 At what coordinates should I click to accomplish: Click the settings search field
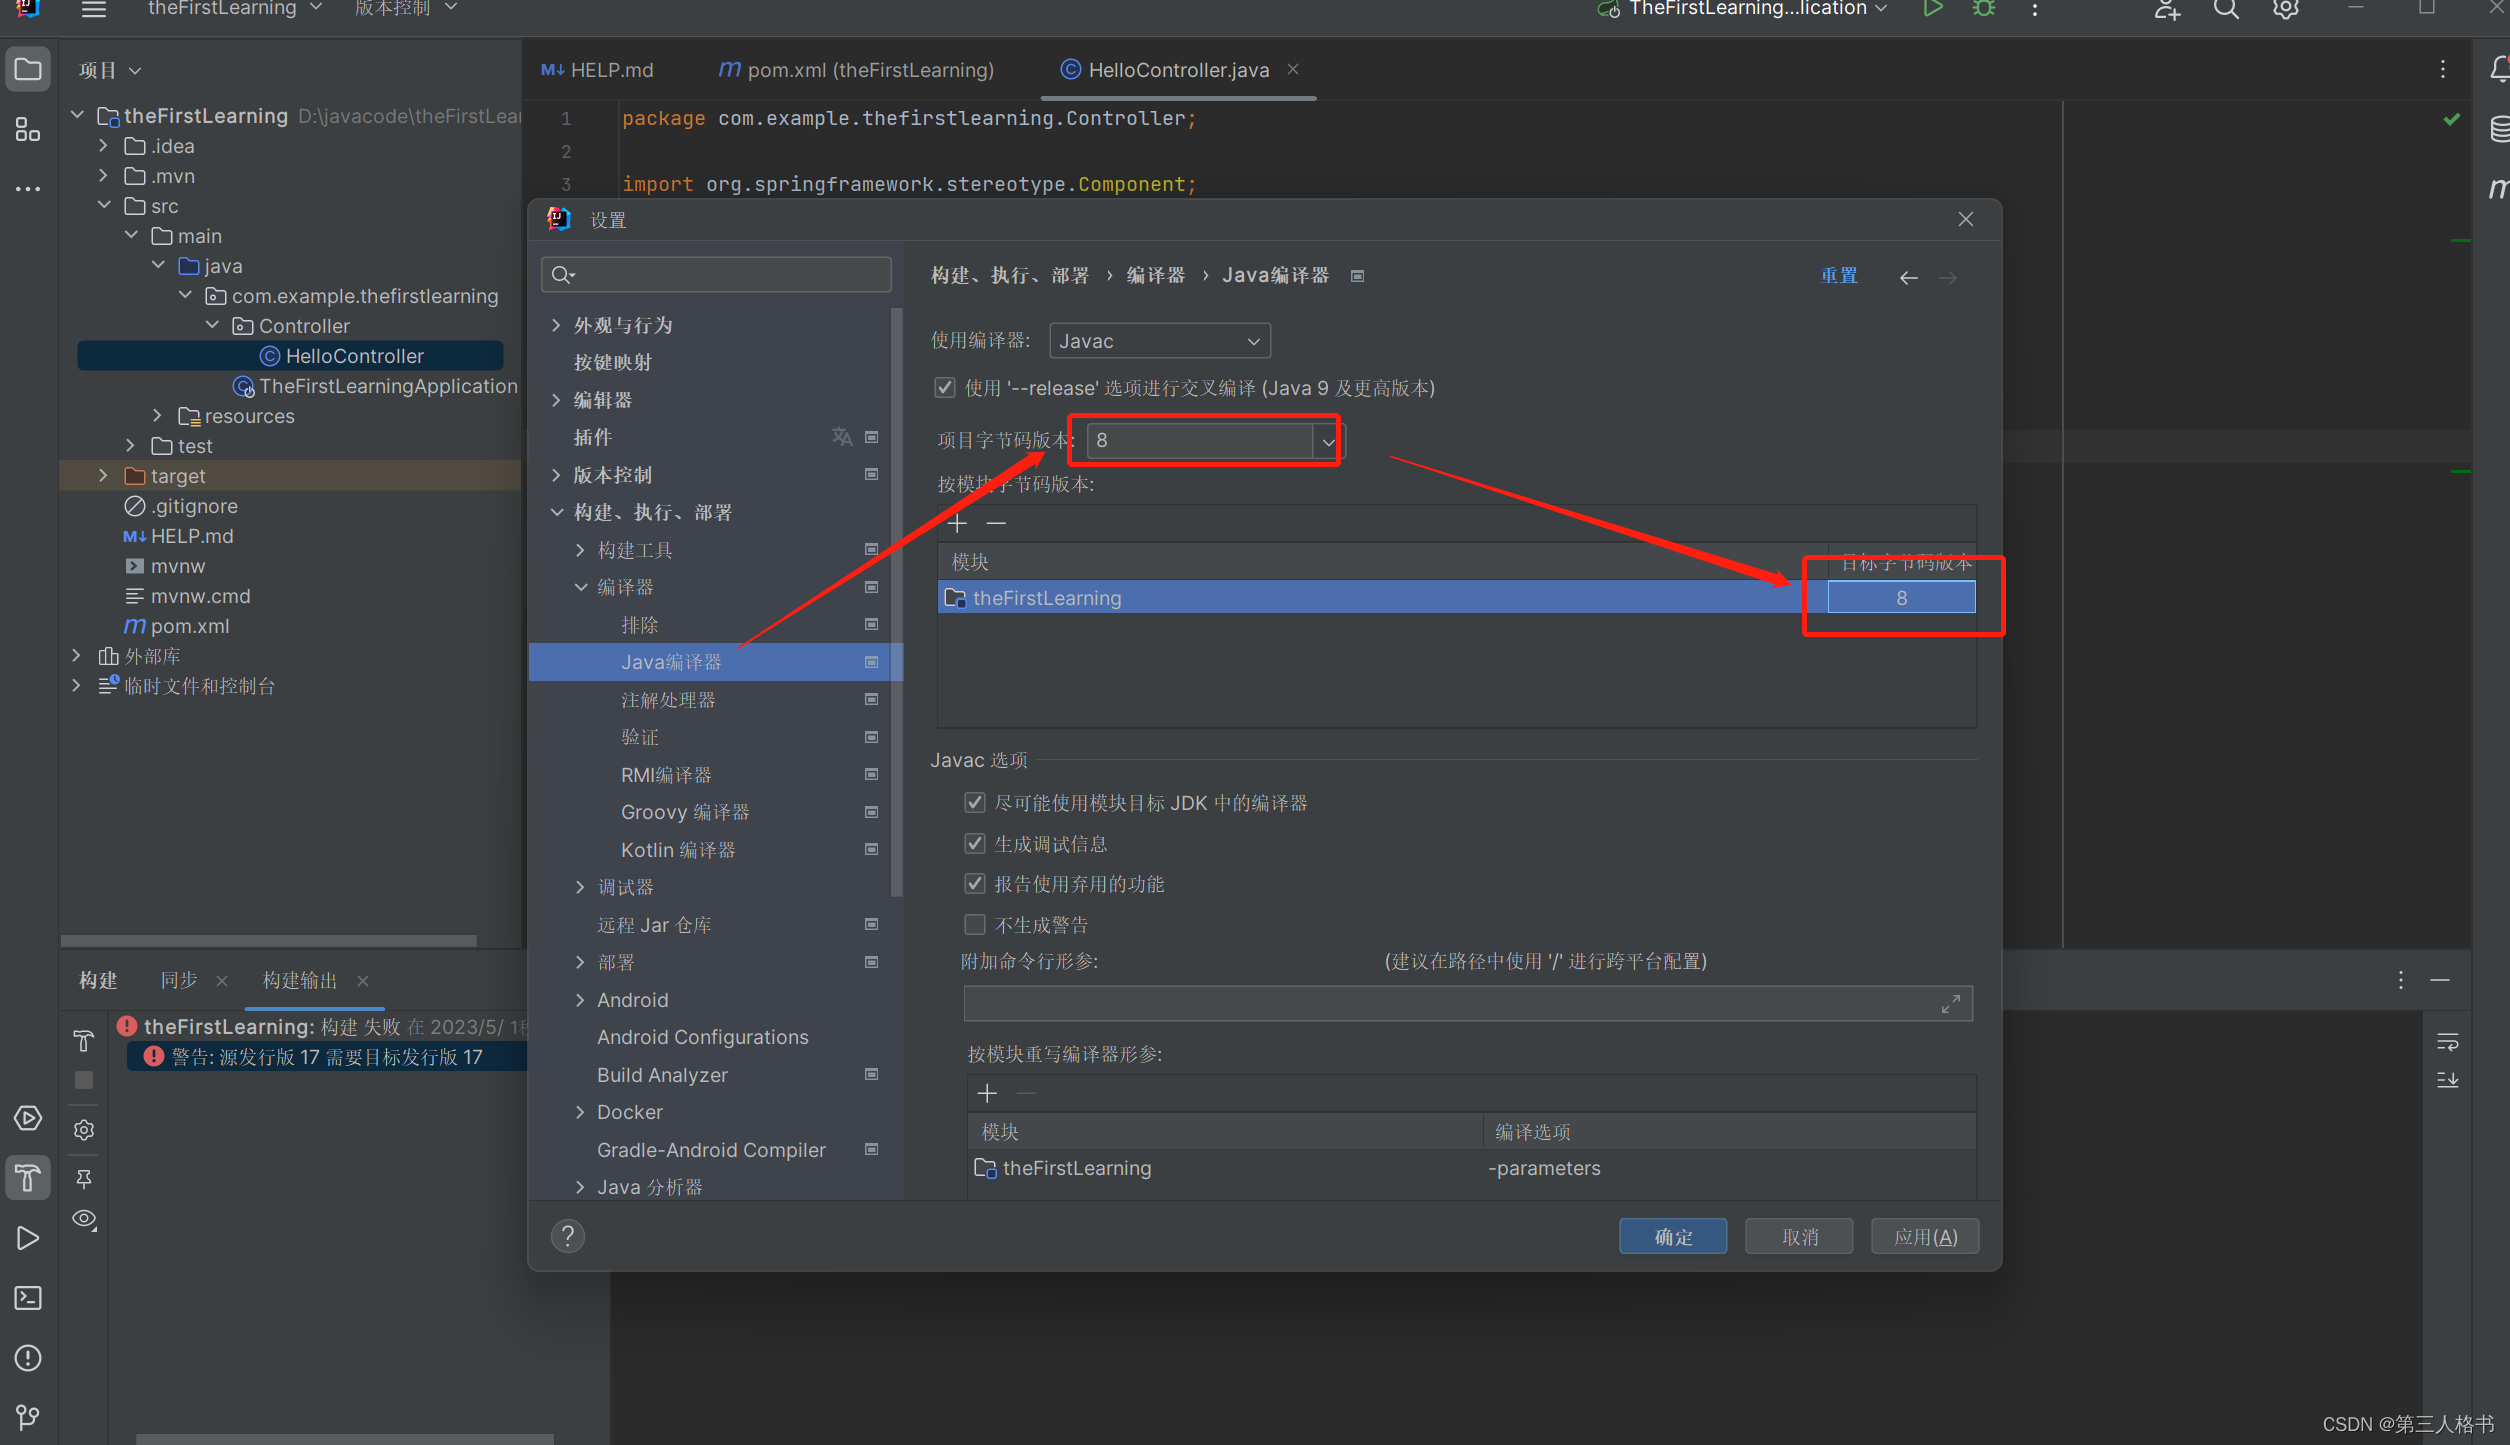pyautogui.click(x=716, y=275)
